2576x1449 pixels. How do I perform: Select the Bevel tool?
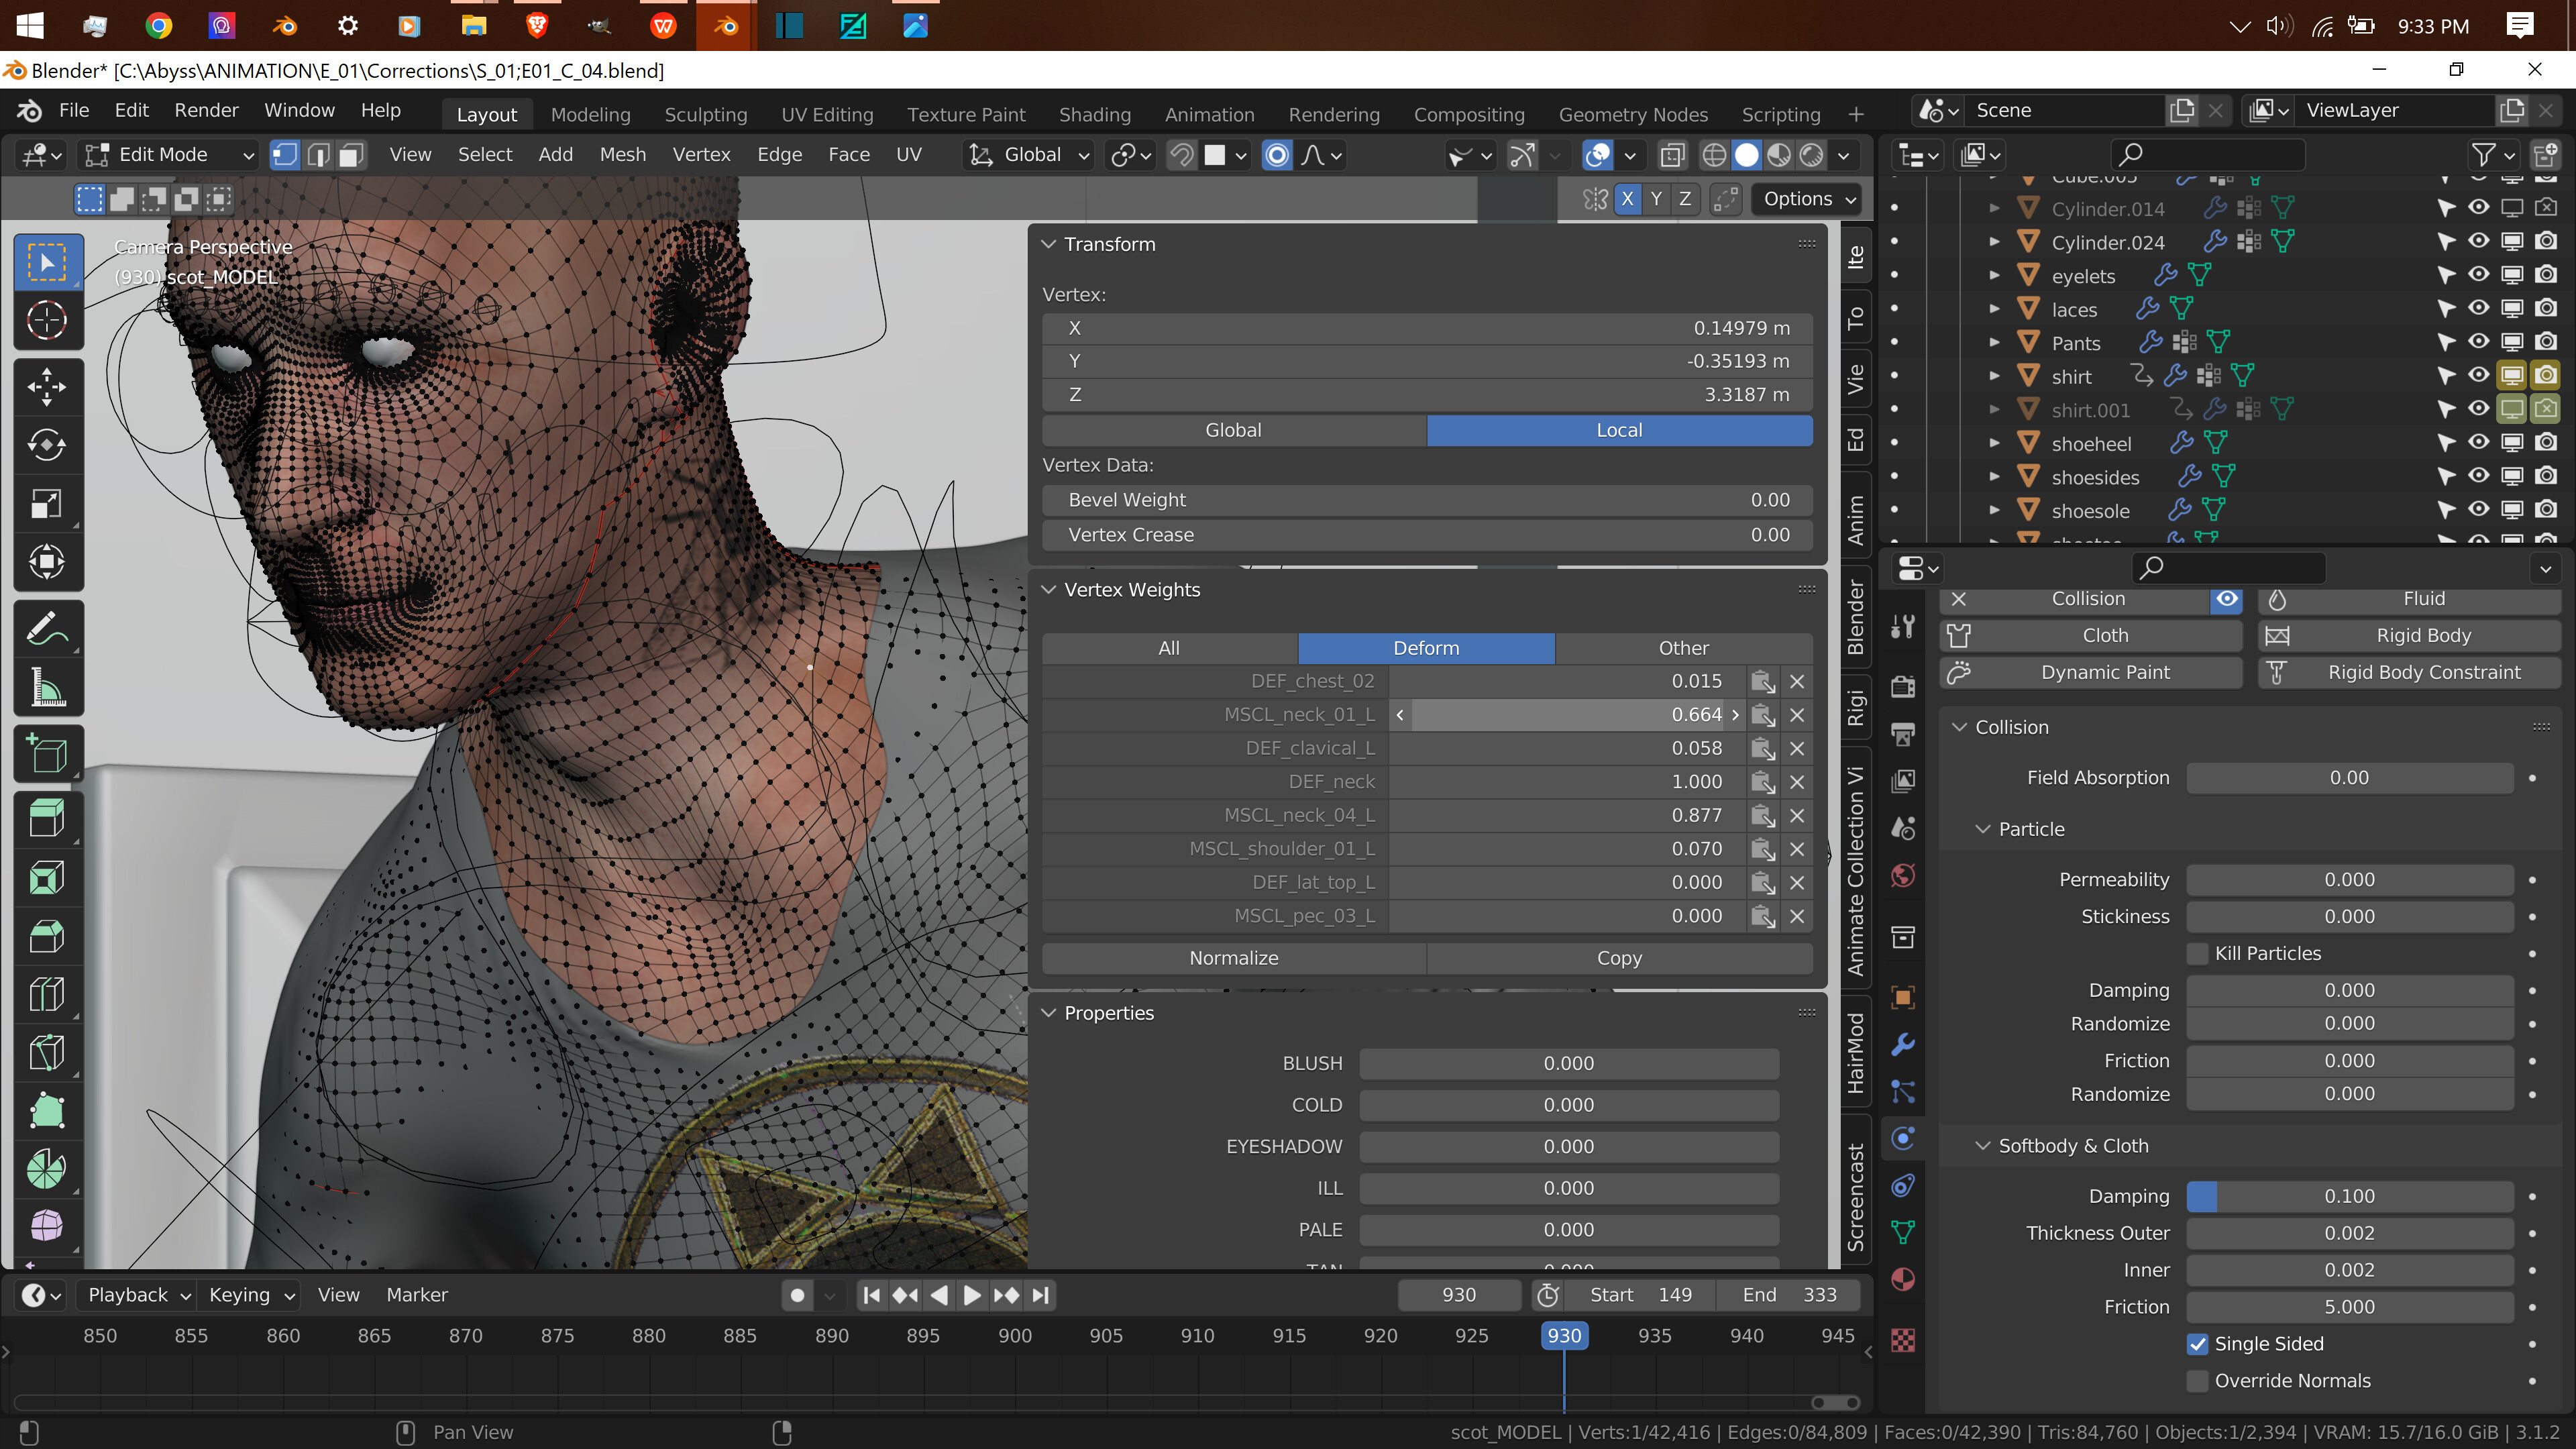(x=47, y=936)
